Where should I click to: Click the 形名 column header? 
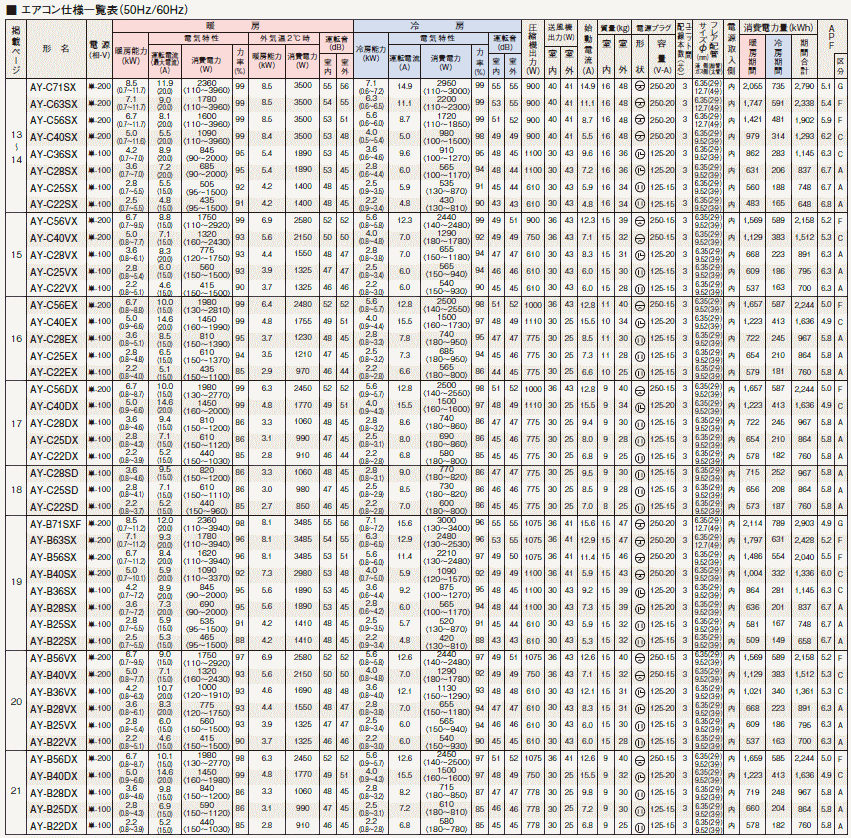56,49
